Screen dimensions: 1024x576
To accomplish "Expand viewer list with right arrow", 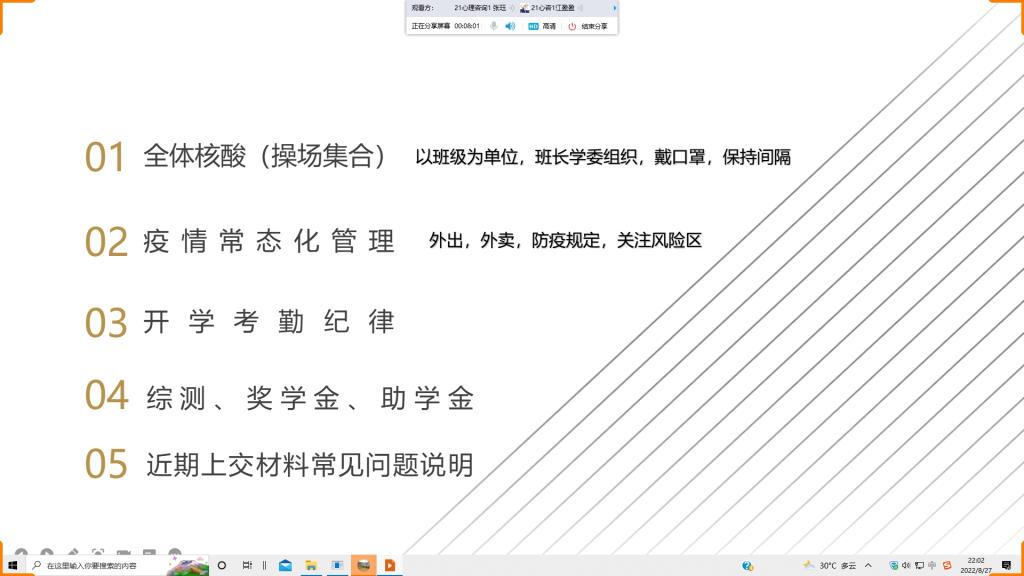I will point(614,8).
